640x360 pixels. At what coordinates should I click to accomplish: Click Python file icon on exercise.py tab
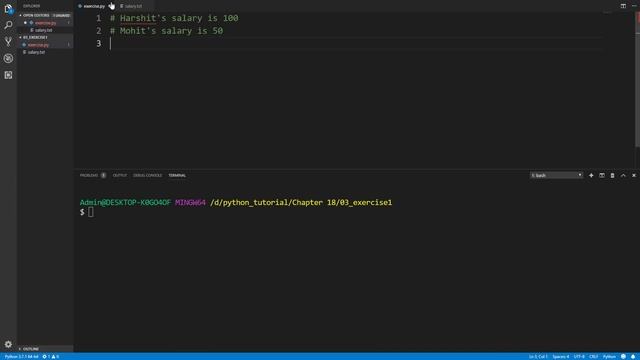80,6
